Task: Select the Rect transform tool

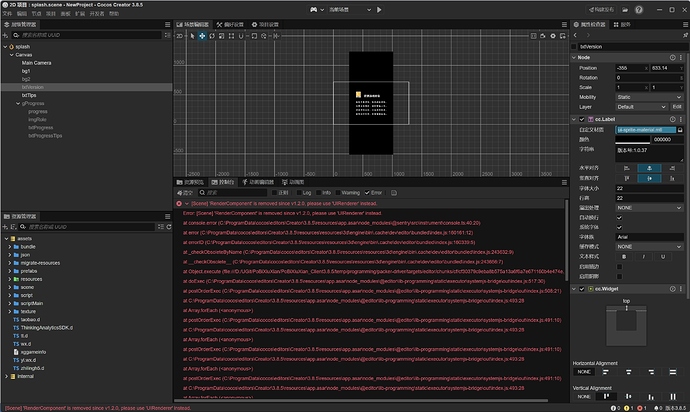Action: [x=232, y=35]
